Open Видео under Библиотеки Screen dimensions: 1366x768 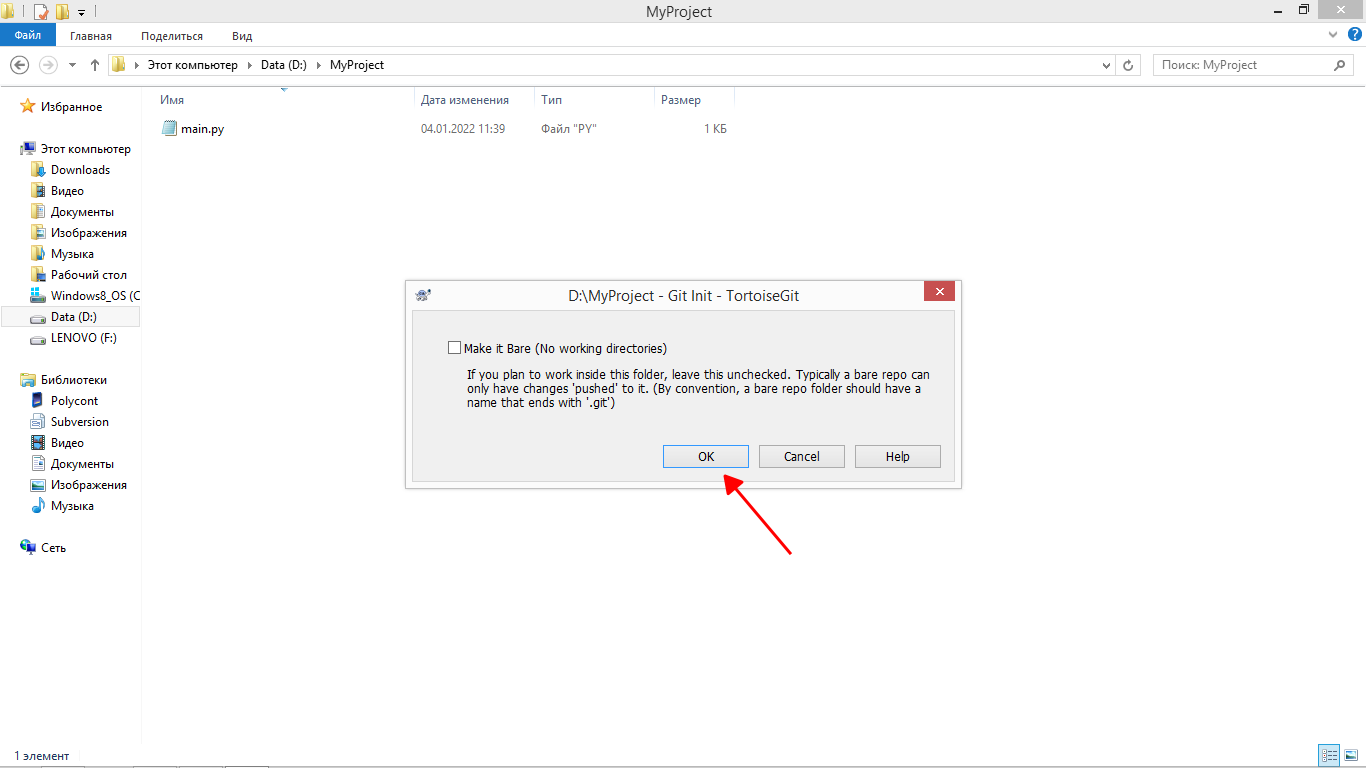coord(67,443)
